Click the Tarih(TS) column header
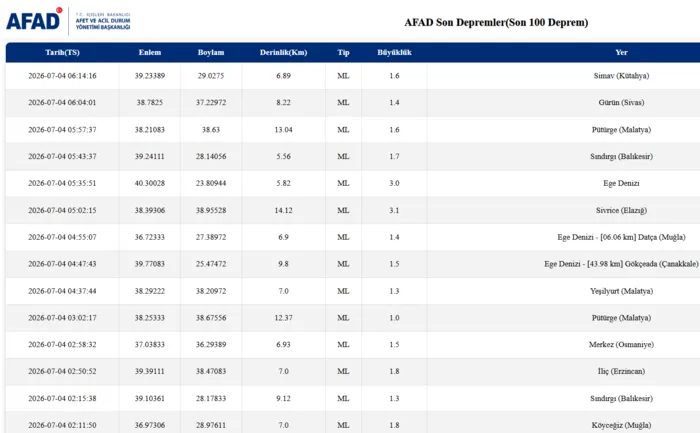This screenshot has width=700, height=433. coord(62,52)
